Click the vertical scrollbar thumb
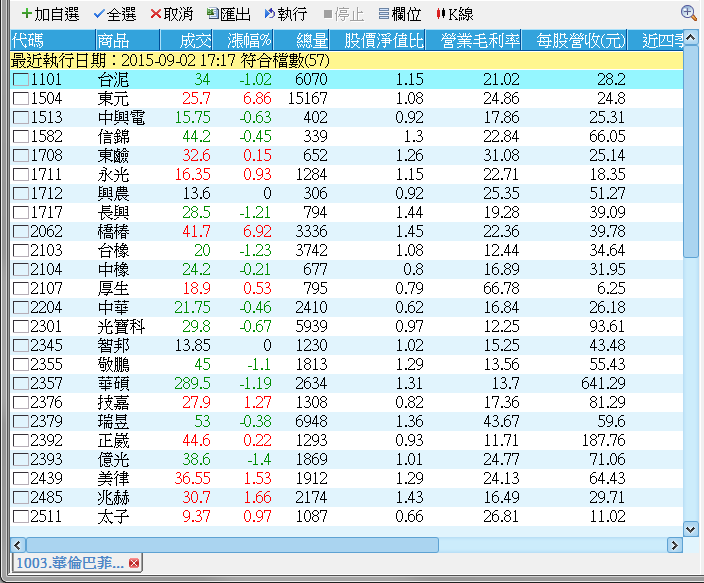The width and height of the screenshot is (704, 583). pos(690,152)
